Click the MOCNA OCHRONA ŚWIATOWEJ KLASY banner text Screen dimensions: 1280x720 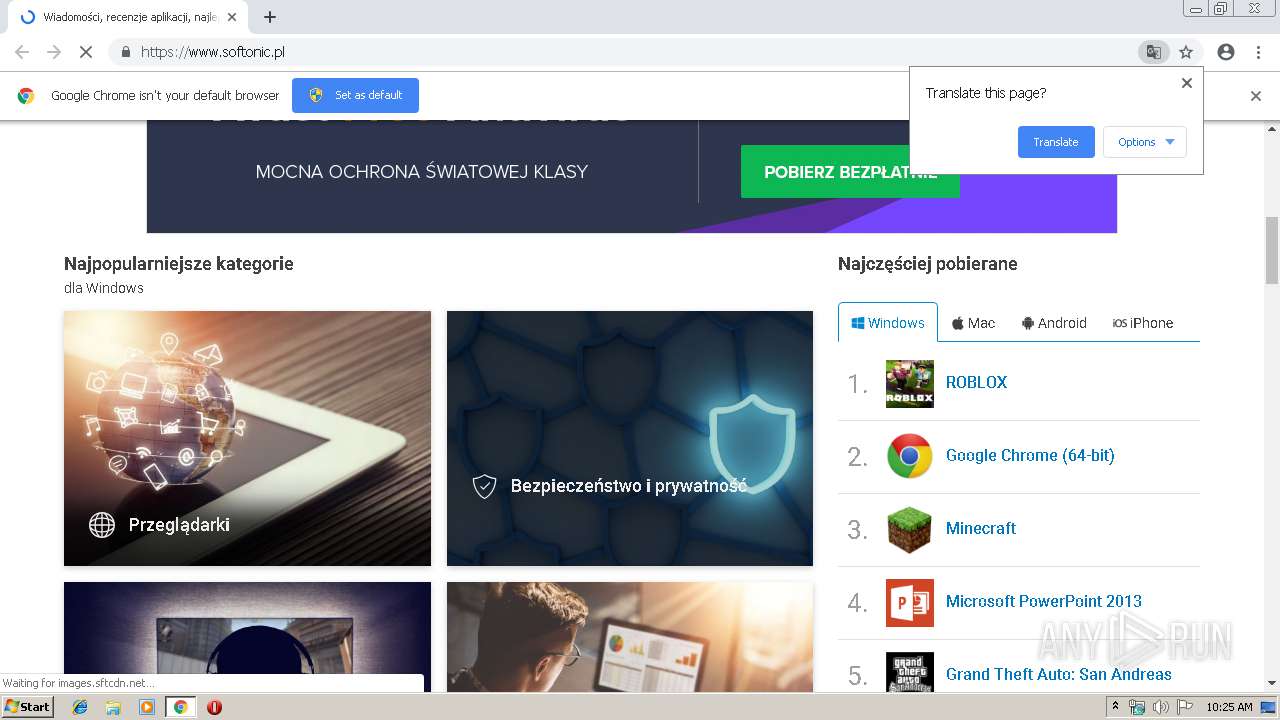pyautogui.click(x=421, y=172)
